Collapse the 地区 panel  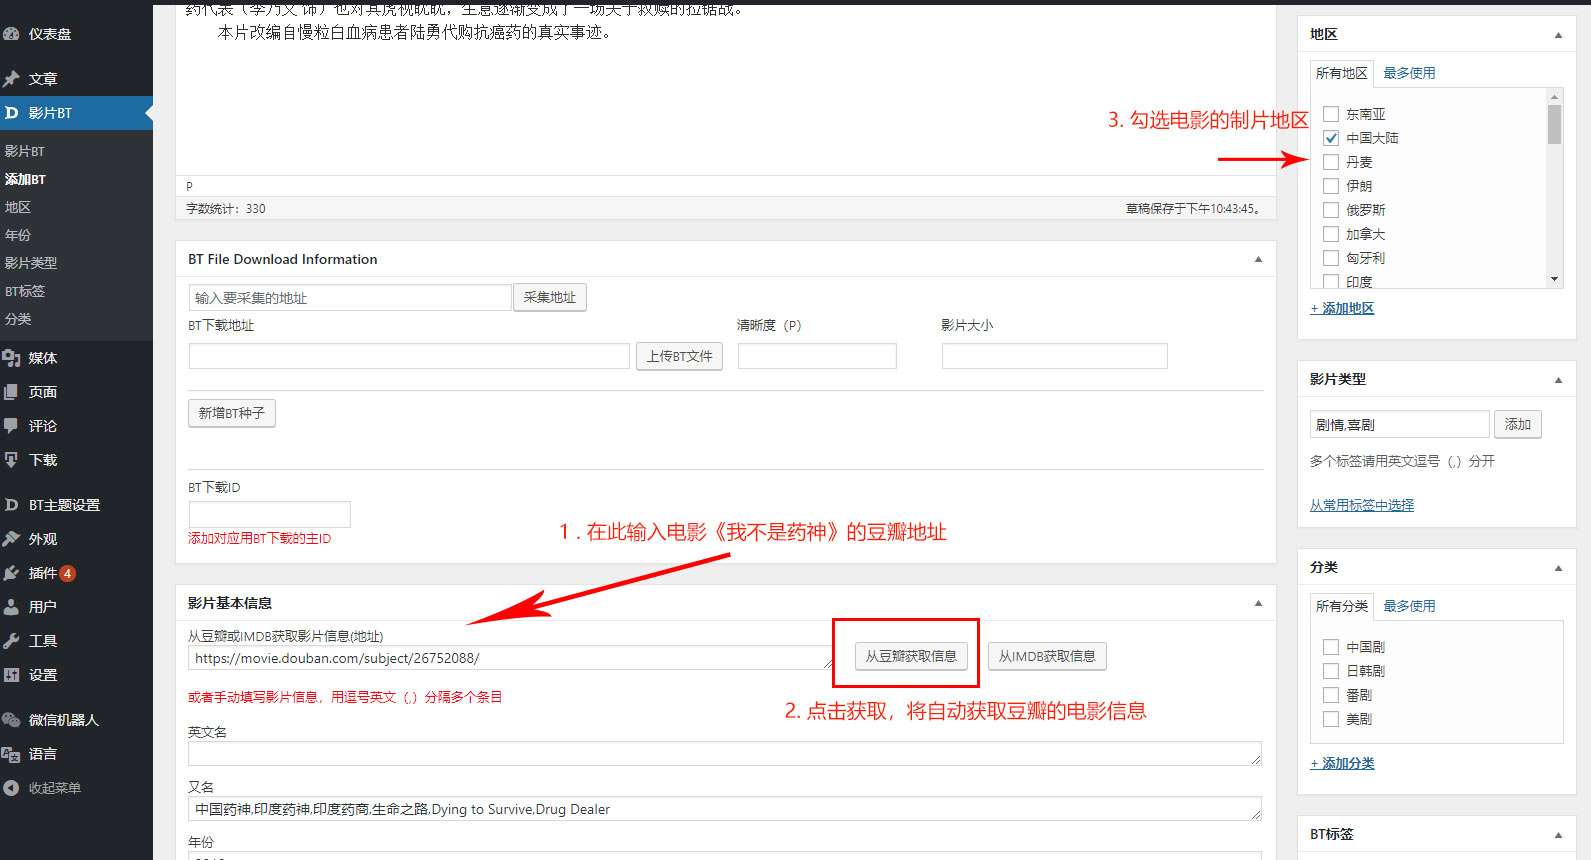tap(1558, 35)
